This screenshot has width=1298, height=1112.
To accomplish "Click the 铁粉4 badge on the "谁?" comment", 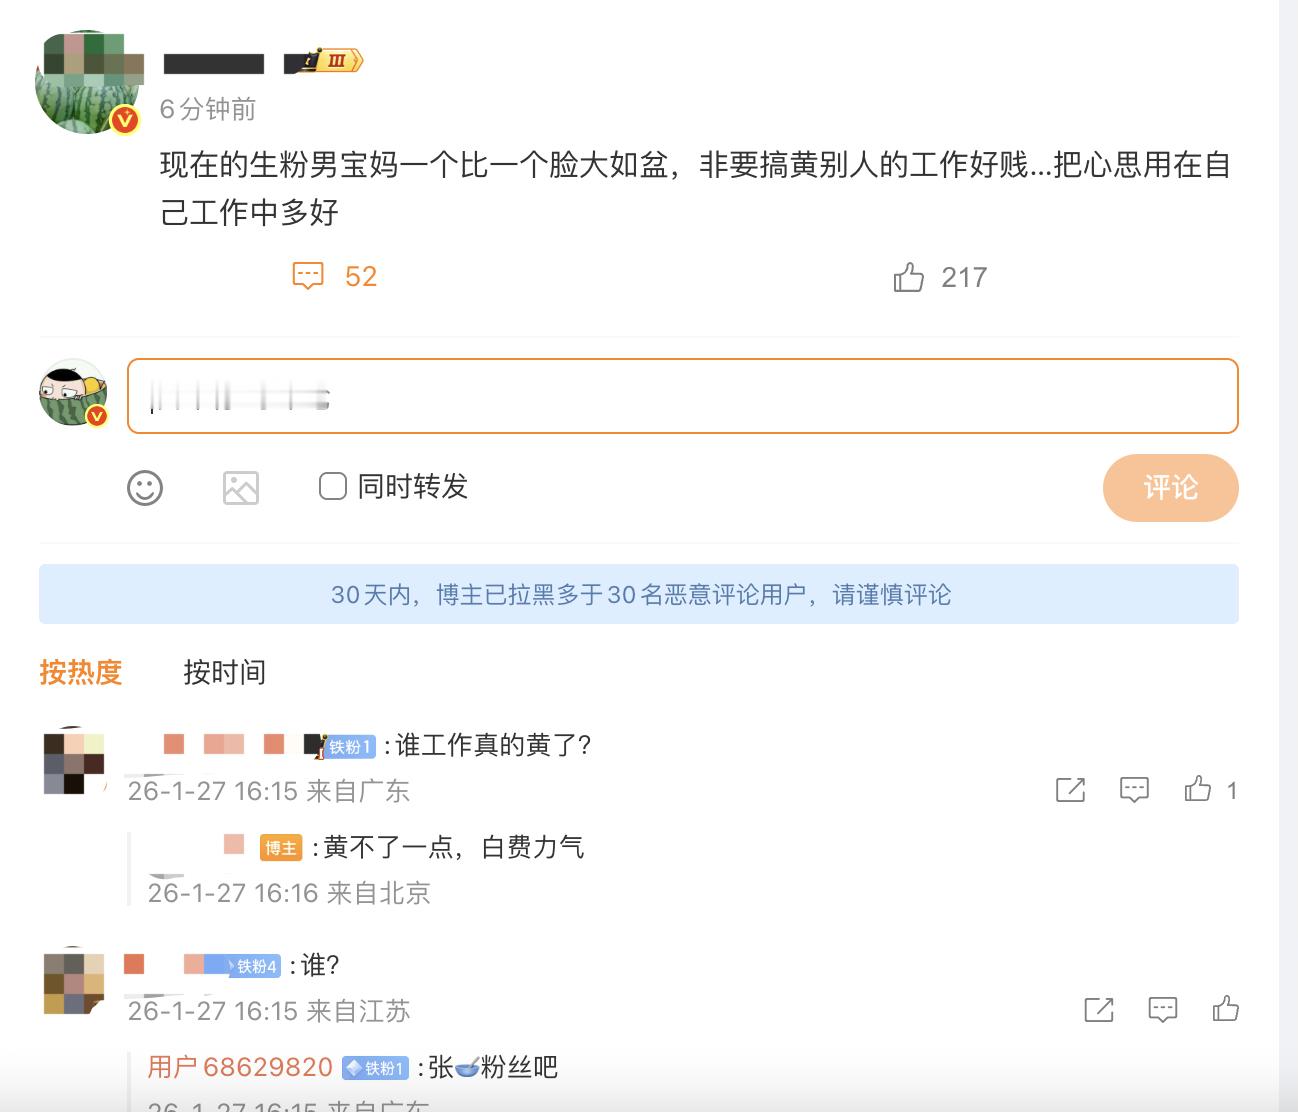I will pos(251,967).
